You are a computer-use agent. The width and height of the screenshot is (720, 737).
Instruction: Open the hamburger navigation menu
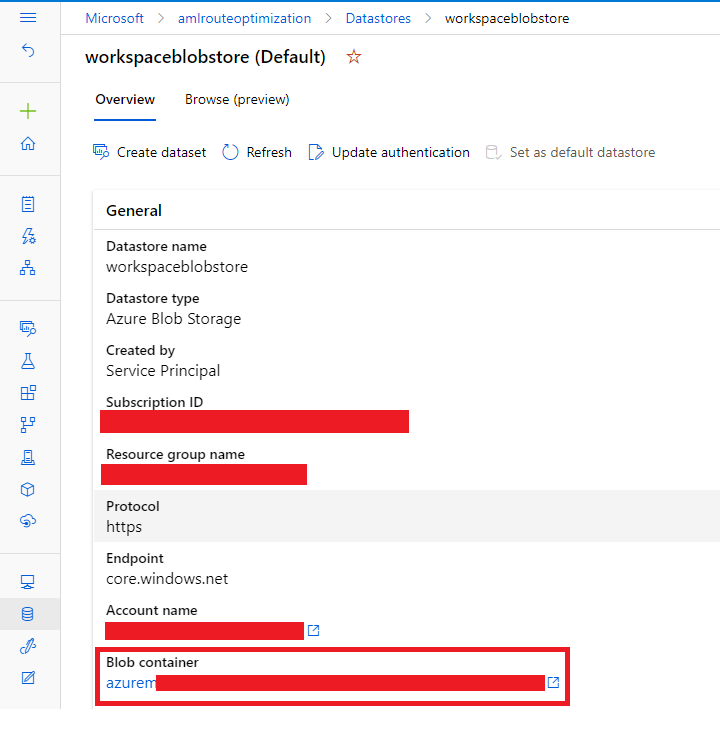(x=28, y=18)
